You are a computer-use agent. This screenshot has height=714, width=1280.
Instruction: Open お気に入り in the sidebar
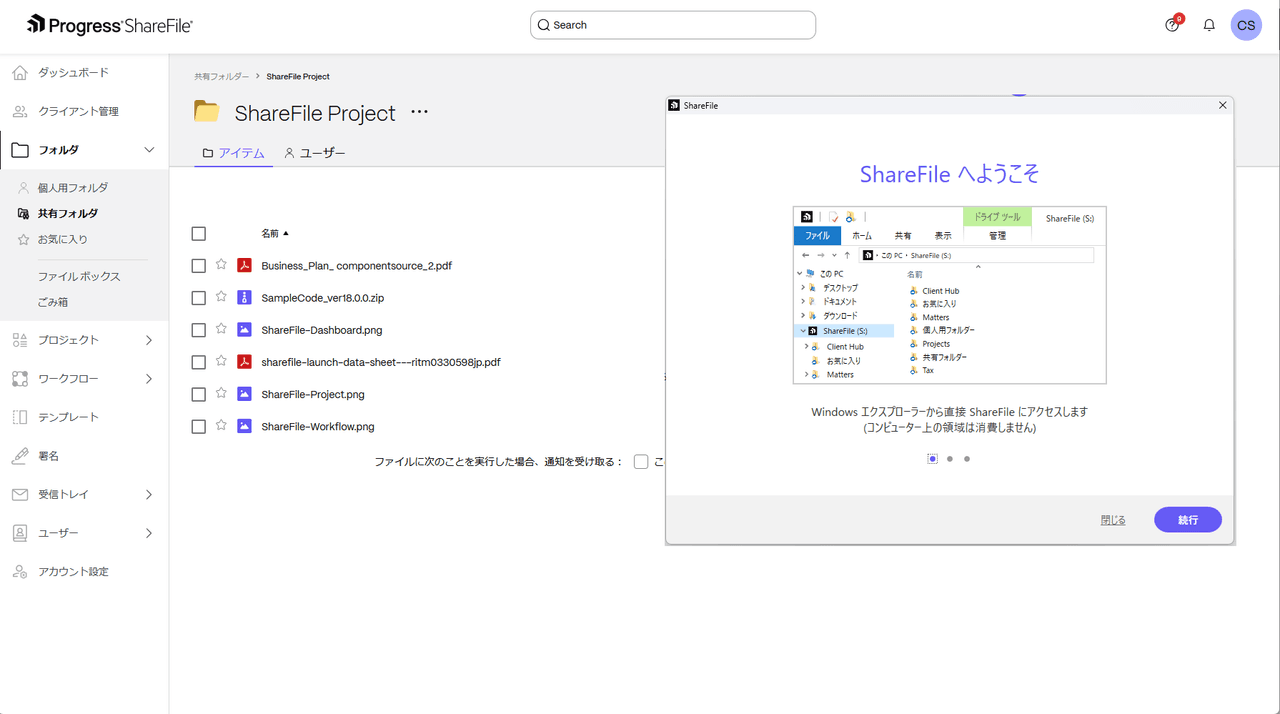coord(63,240)
